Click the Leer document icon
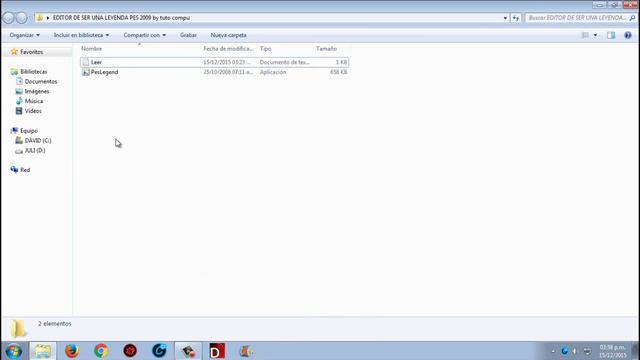The height and width of the screenshot is (360, 640). click(x=85, y=62)
